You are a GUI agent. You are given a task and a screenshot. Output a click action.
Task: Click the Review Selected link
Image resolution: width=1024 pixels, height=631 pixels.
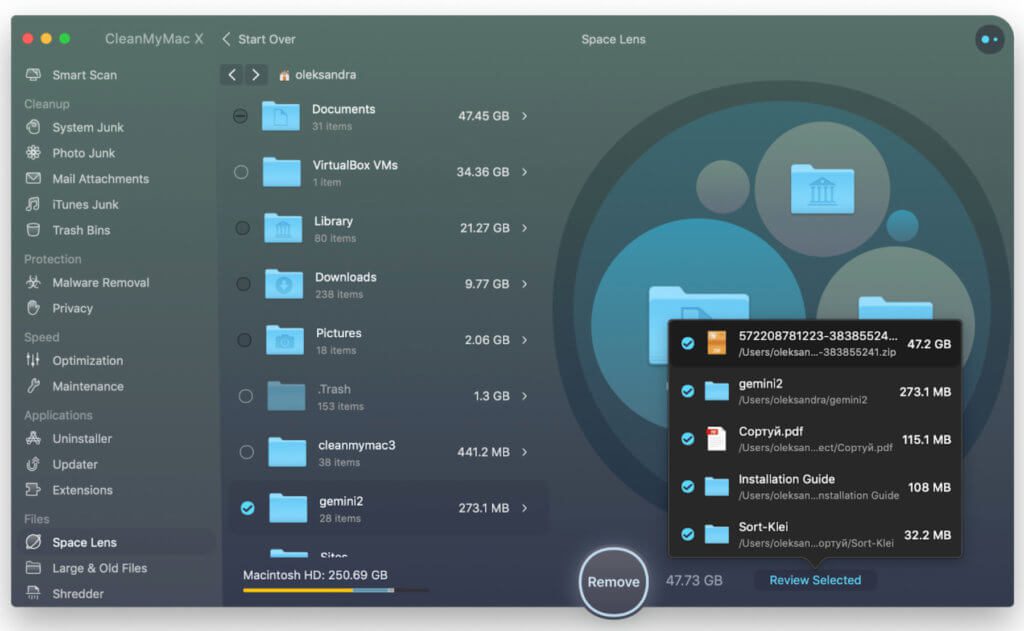pos(815,580)
